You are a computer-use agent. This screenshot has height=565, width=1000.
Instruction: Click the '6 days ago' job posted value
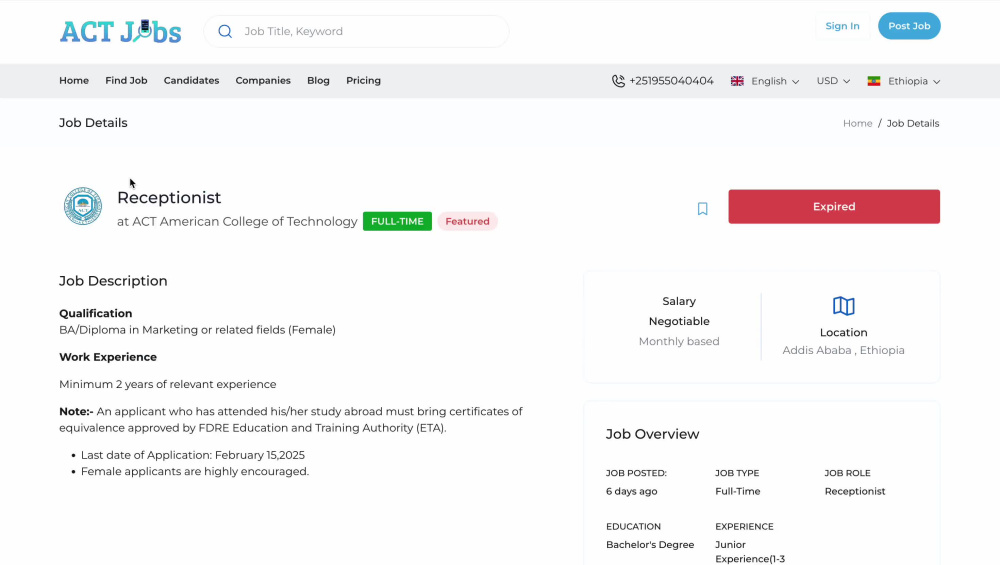(x=631, y=491)
